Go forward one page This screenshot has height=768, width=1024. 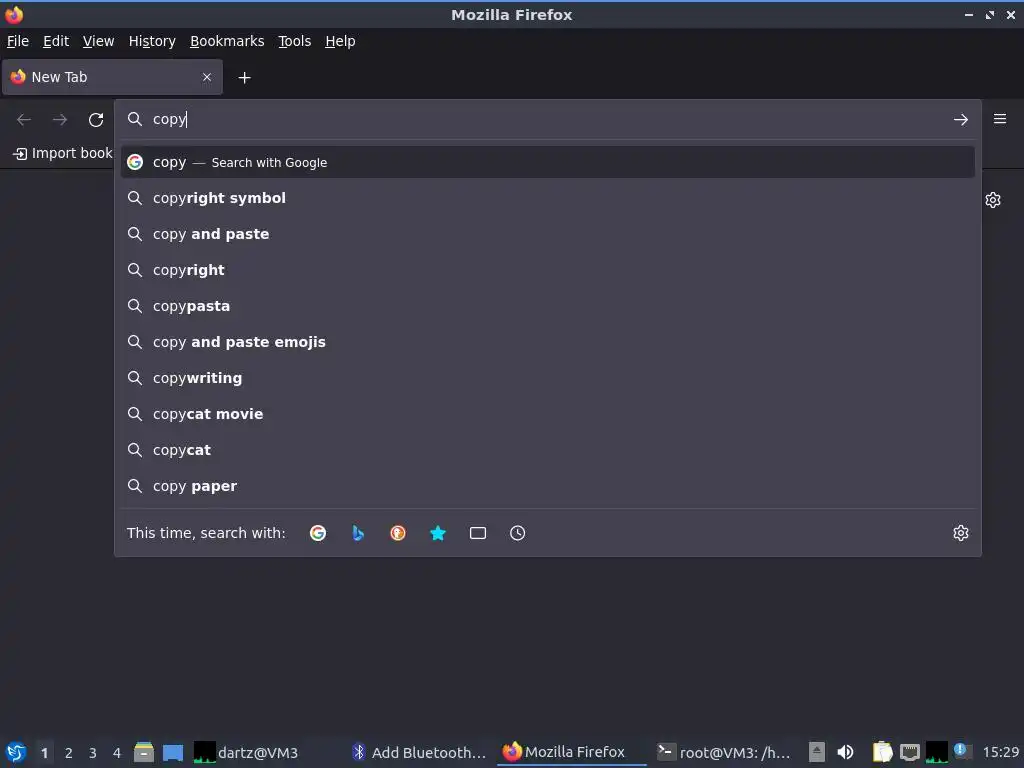click(x=60, y=120)
